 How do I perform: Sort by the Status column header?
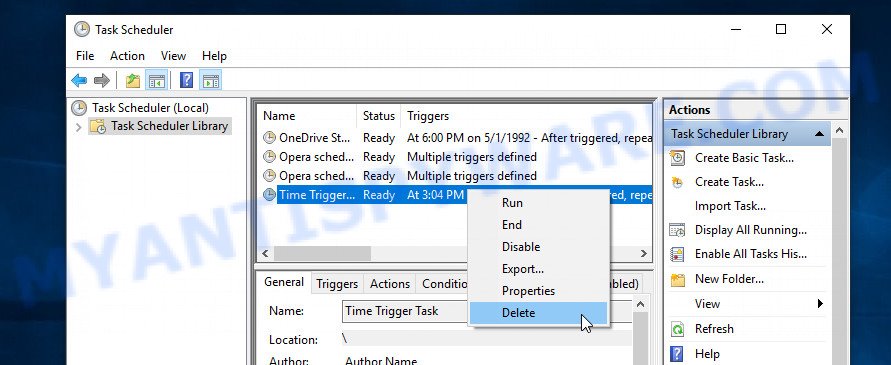tap(378, 116)
